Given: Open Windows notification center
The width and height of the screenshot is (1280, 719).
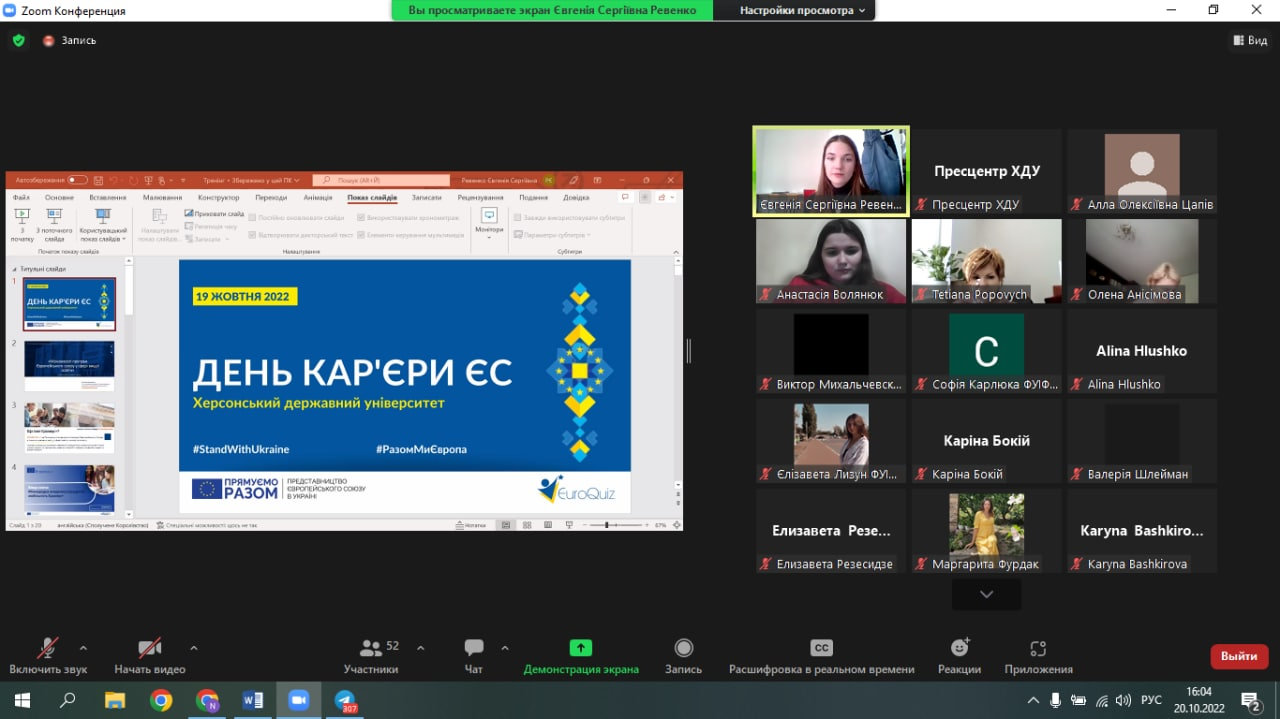Looking at the screenshot, I should tap(1249, 700).
